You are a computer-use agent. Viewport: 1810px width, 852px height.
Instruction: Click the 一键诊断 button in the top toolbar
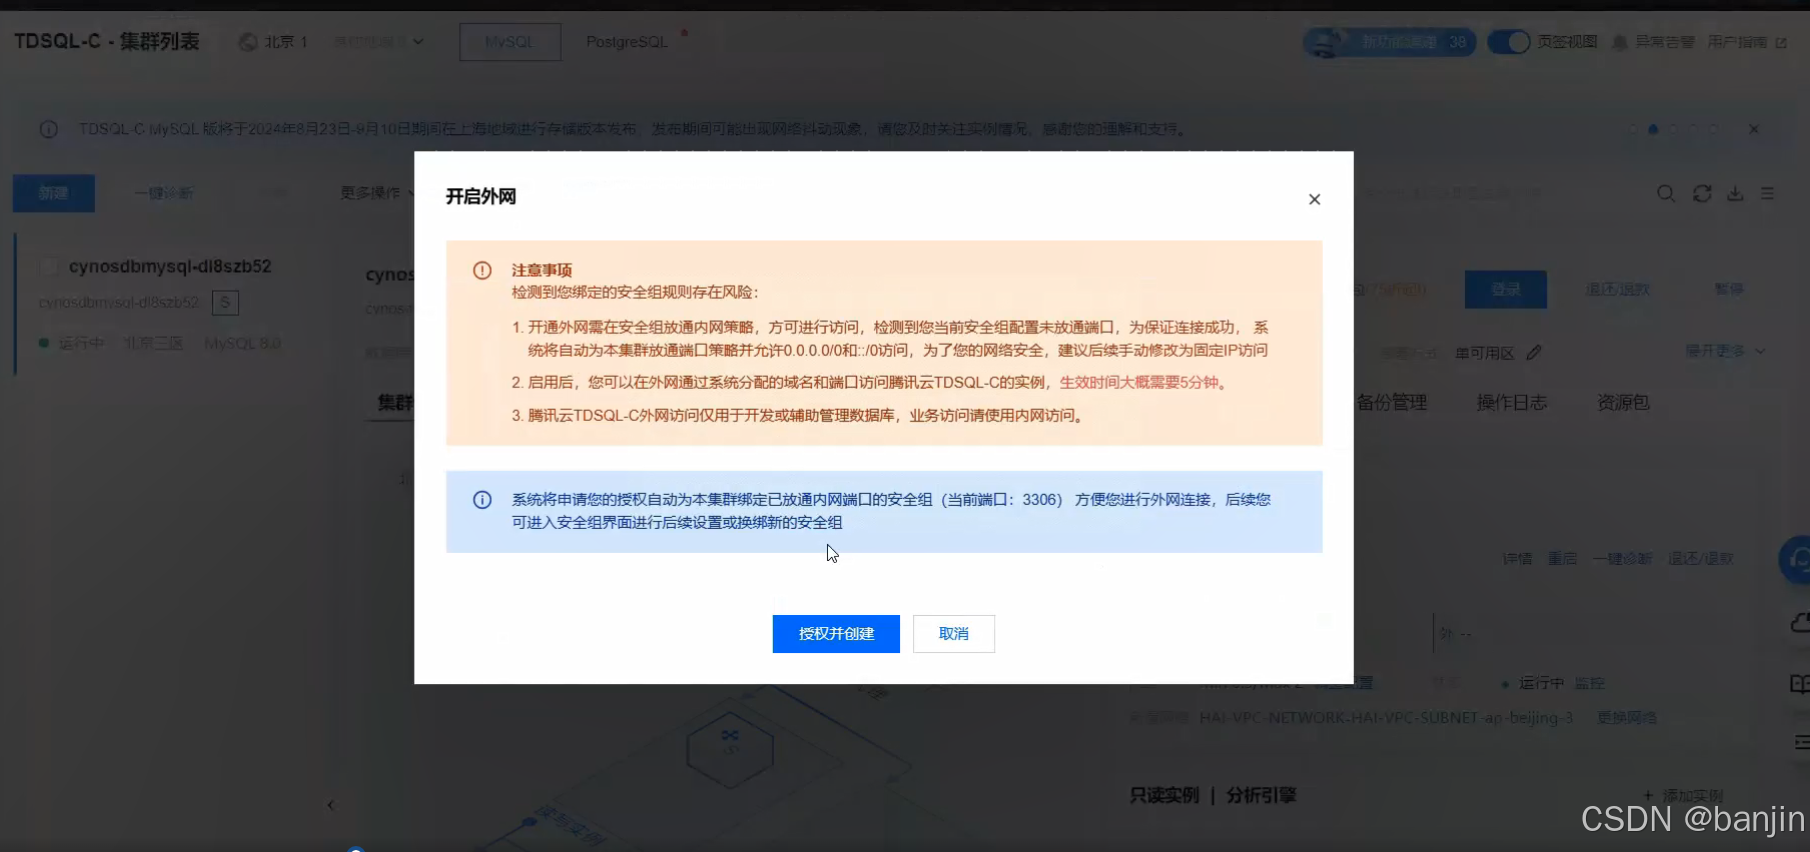point(164,193)
